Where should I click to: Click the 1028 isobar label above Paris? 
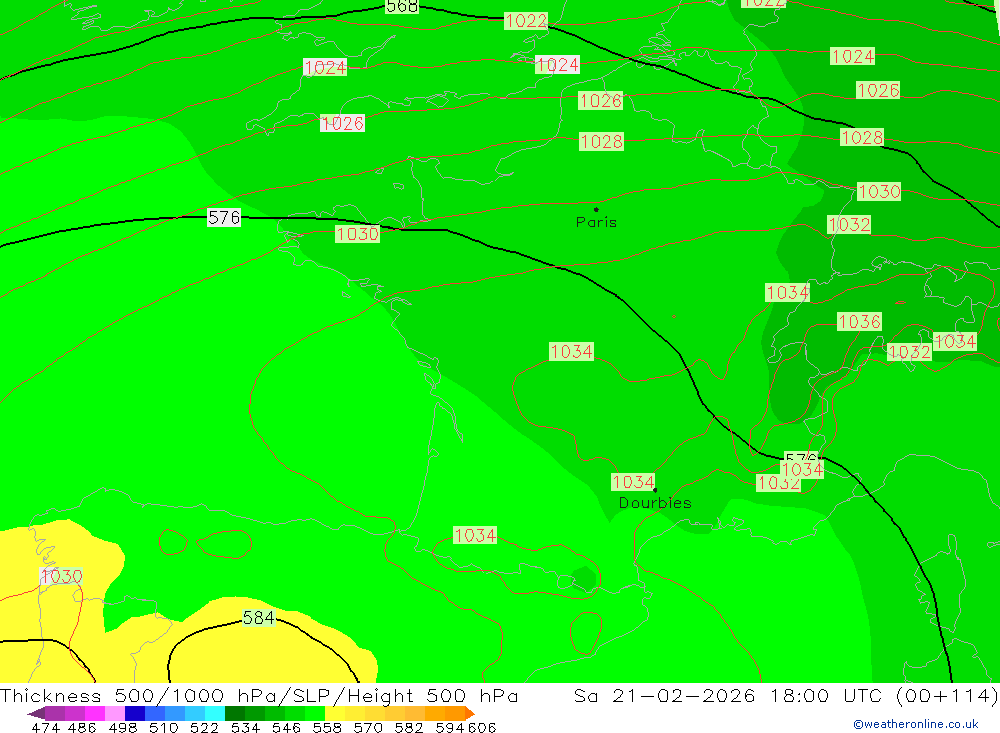coord(601,141)
